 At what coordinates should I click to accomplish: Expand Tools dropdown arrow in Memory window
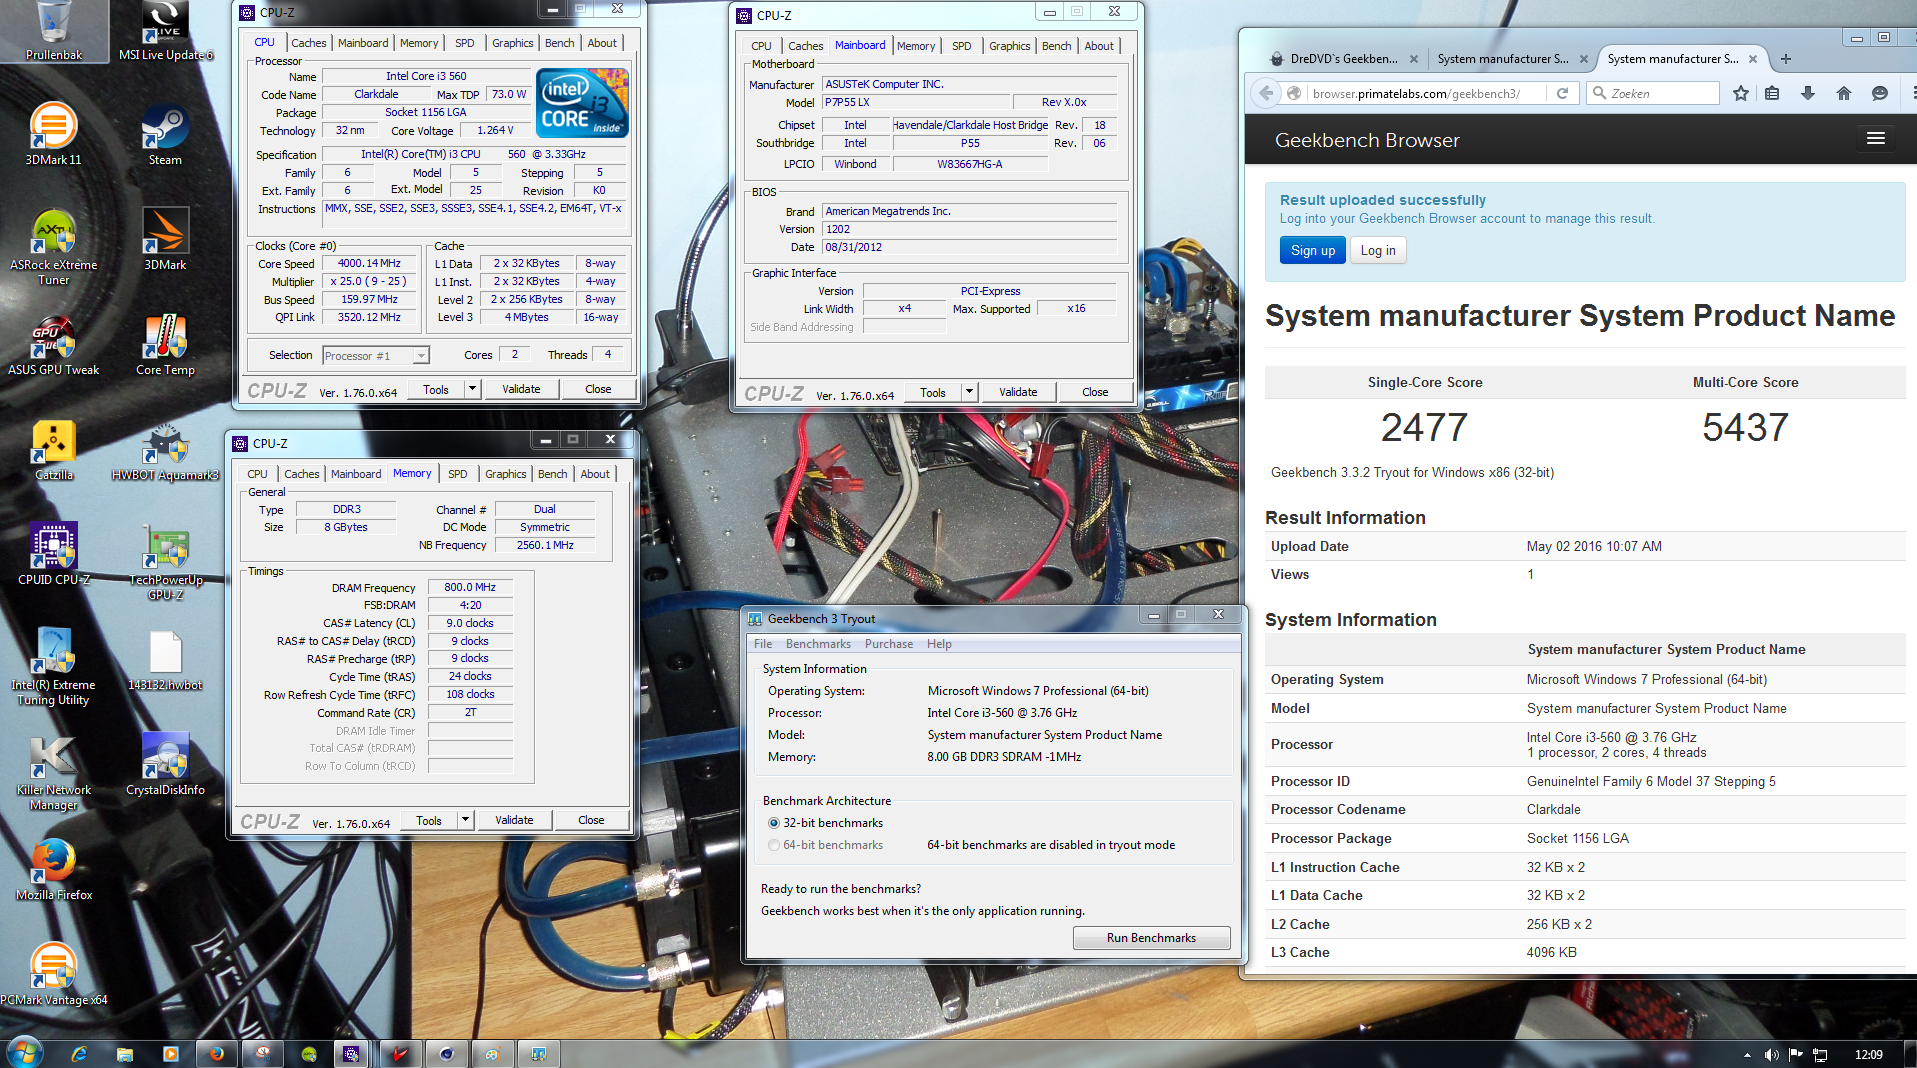465,820
